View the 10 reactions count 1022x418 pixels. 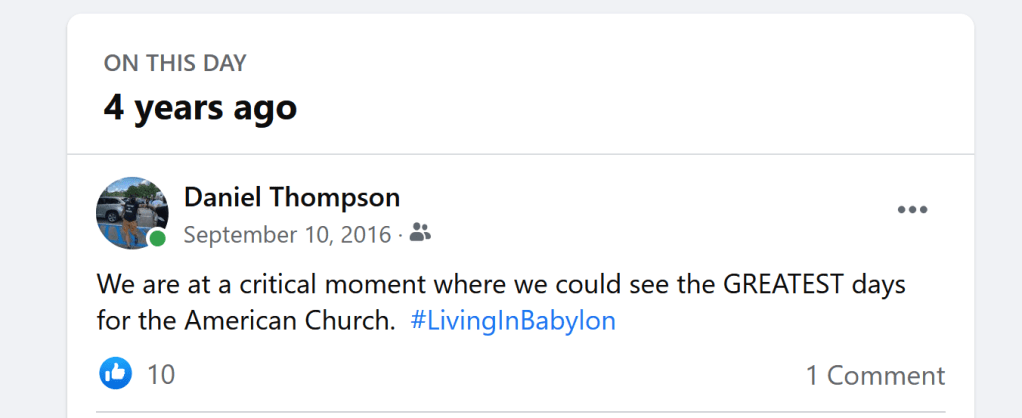pyautogui.click(x=160, y=375)
